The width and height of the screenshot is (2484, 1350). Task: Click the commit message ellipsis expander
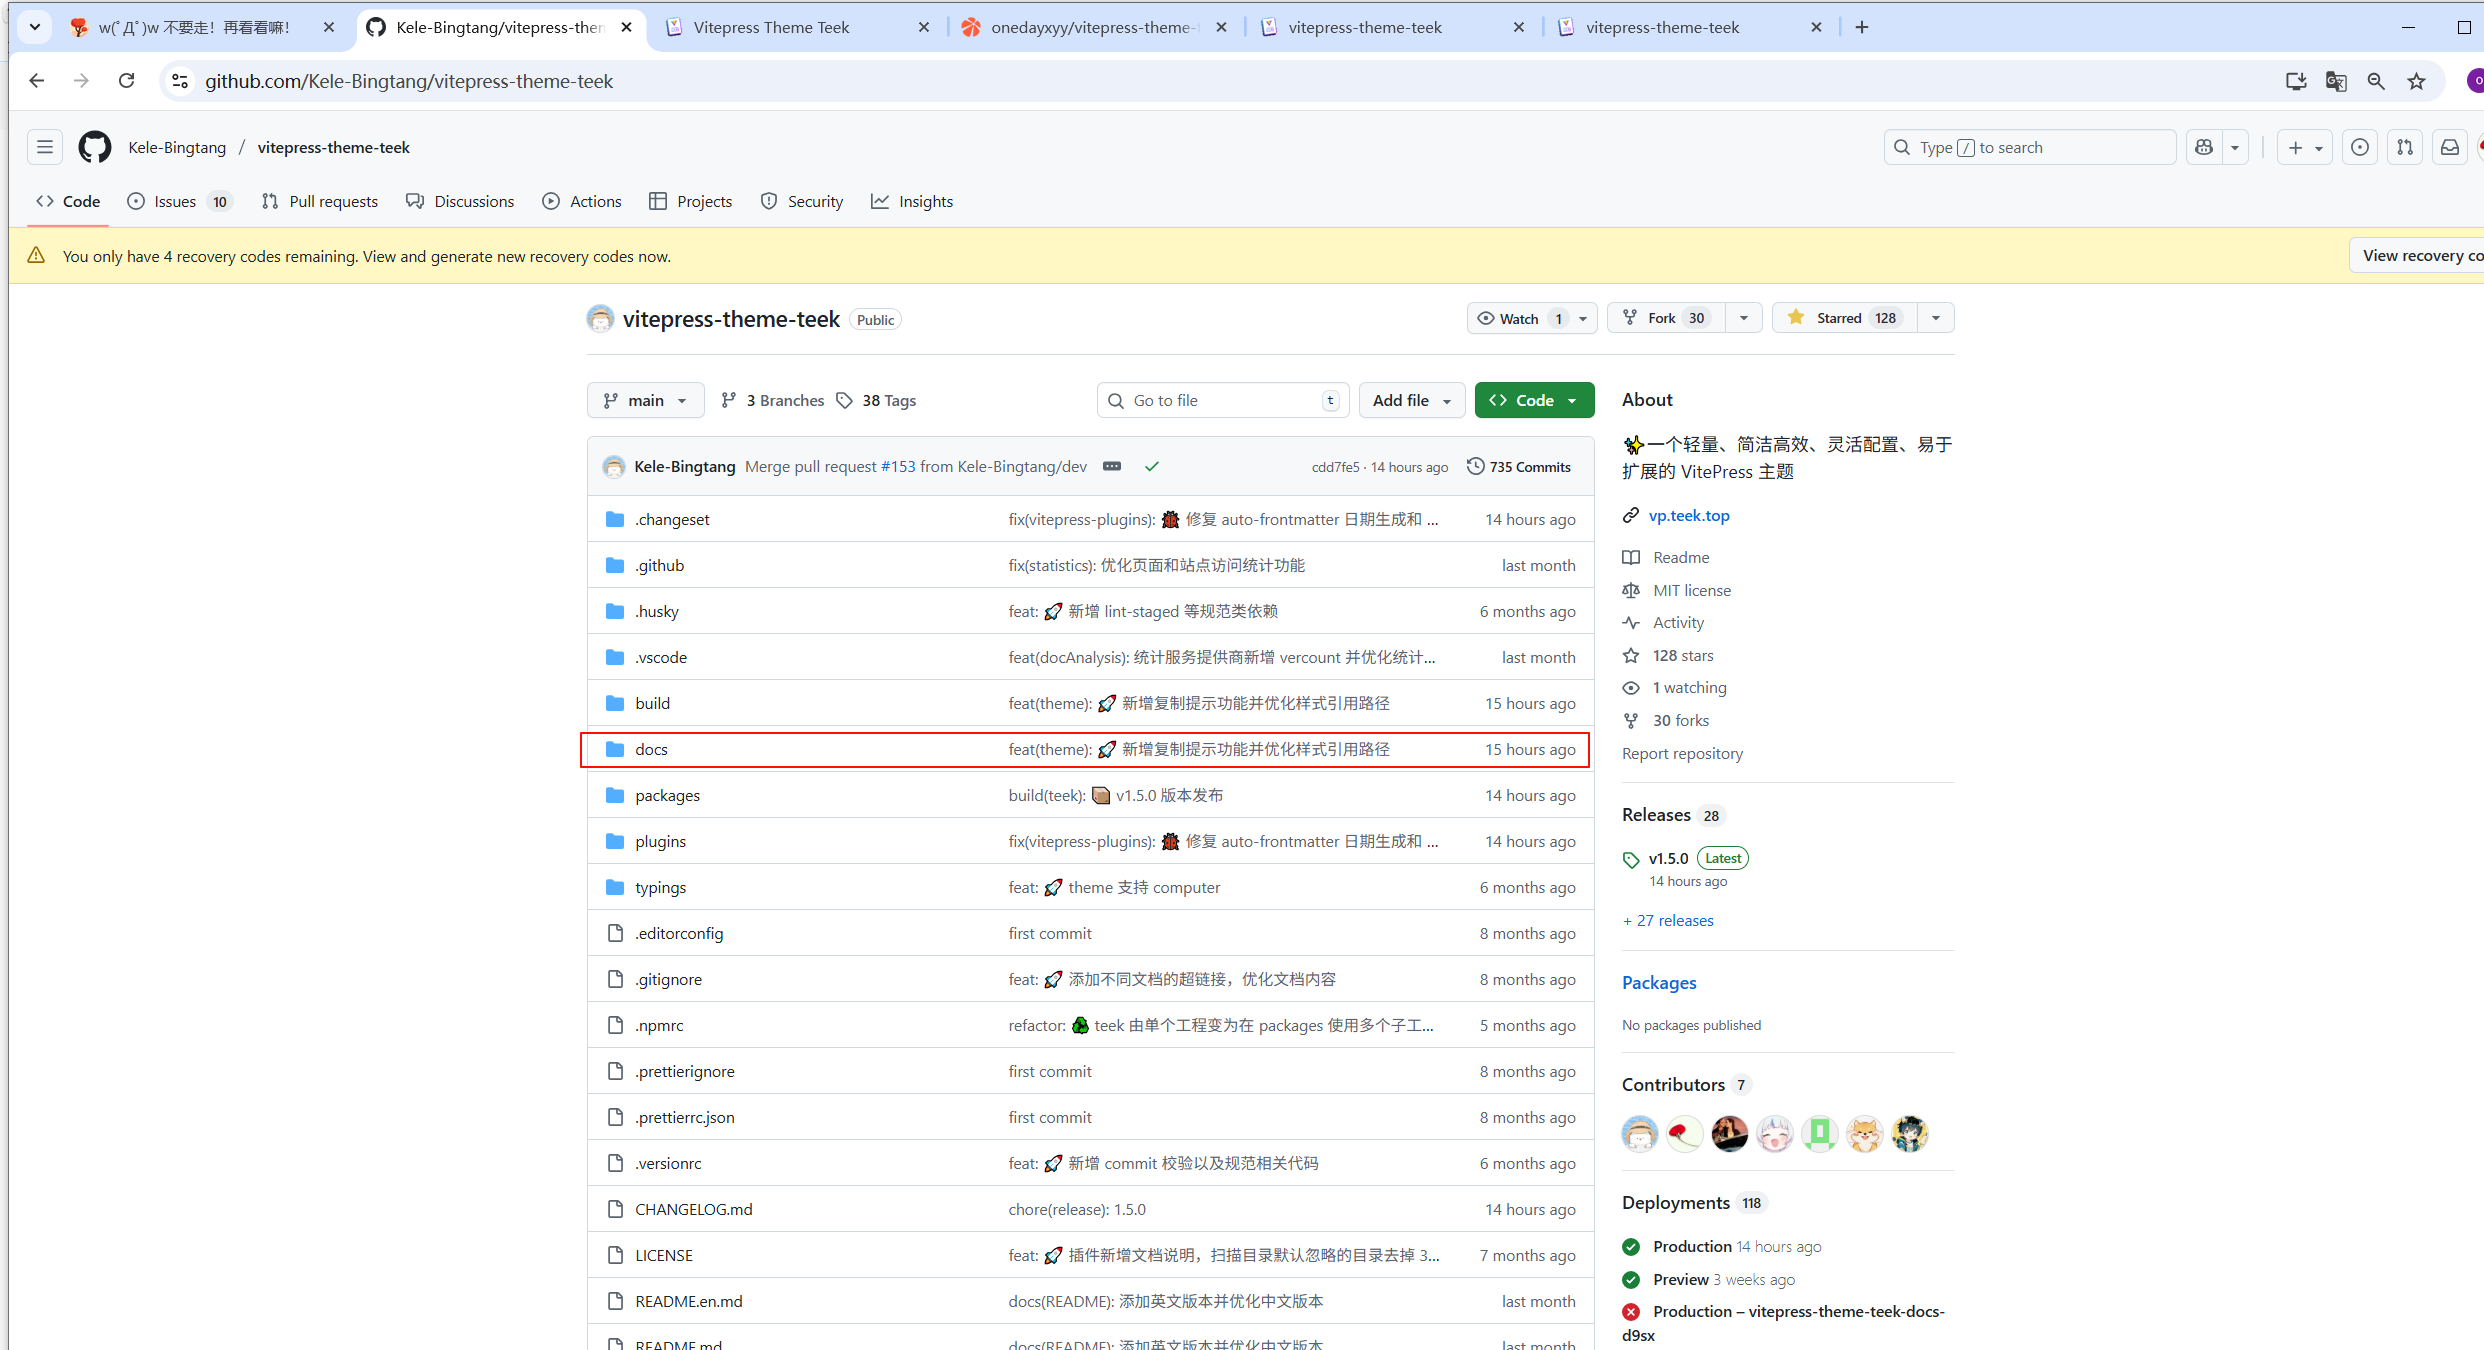(1111, 466)
